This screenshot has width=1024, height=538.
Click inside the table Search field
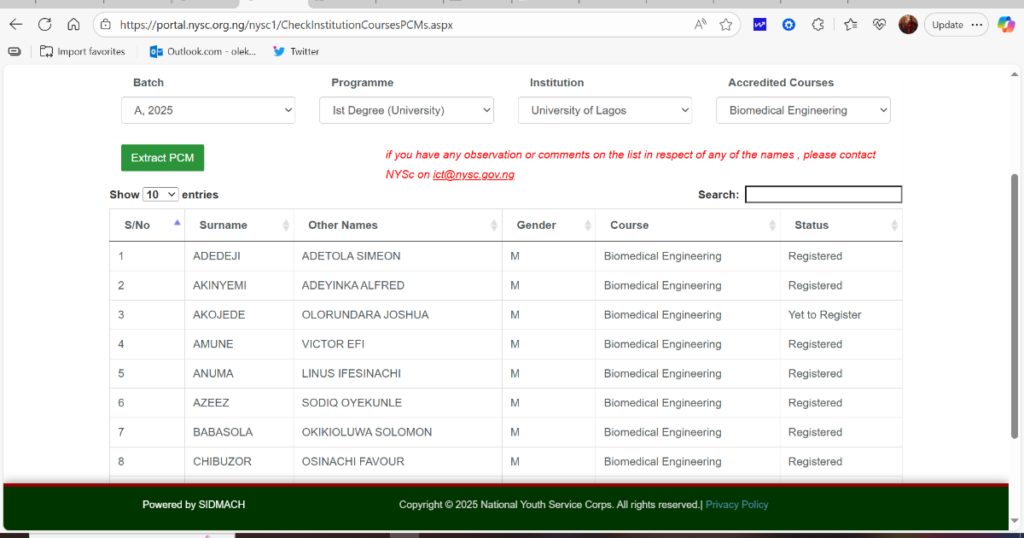click(823, 194)
